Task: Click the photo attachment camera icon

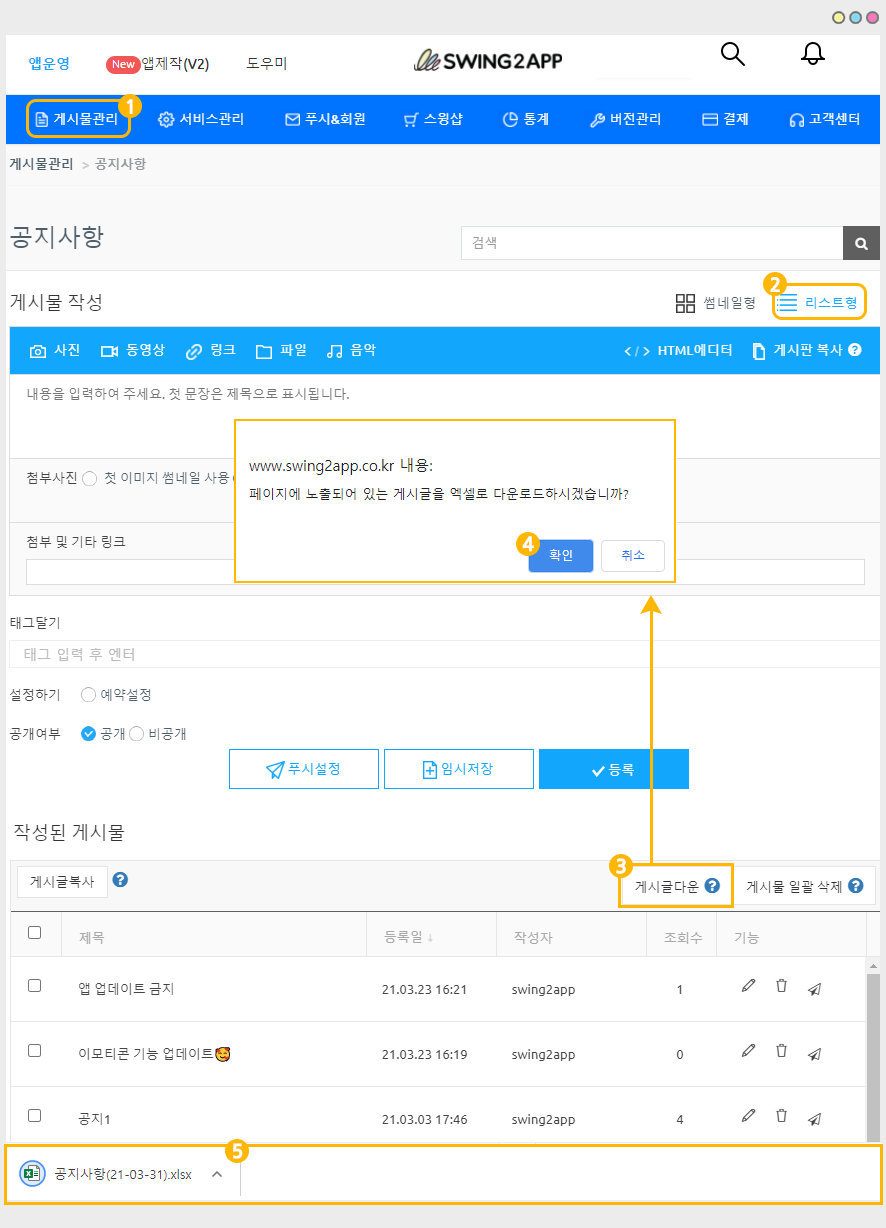Action: pyautogui.click(x=38, y=351)
